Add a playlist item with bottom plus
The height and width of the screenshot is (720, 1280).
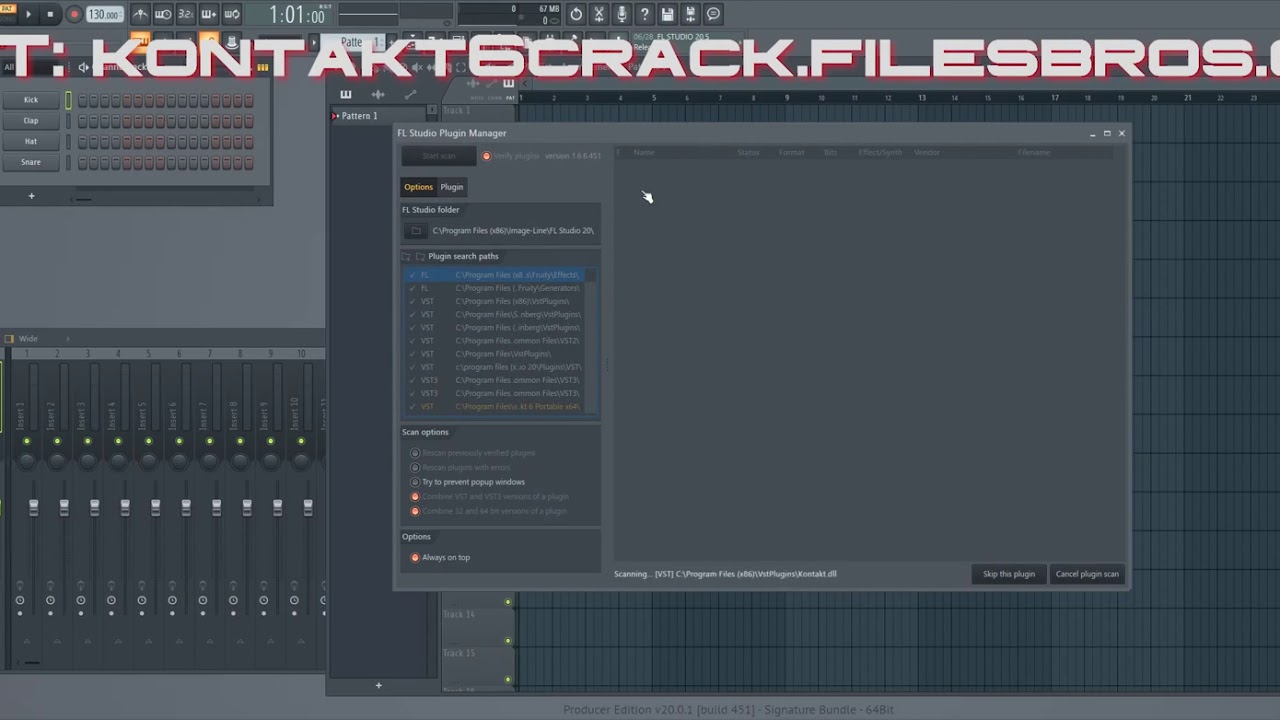(379, 685)
